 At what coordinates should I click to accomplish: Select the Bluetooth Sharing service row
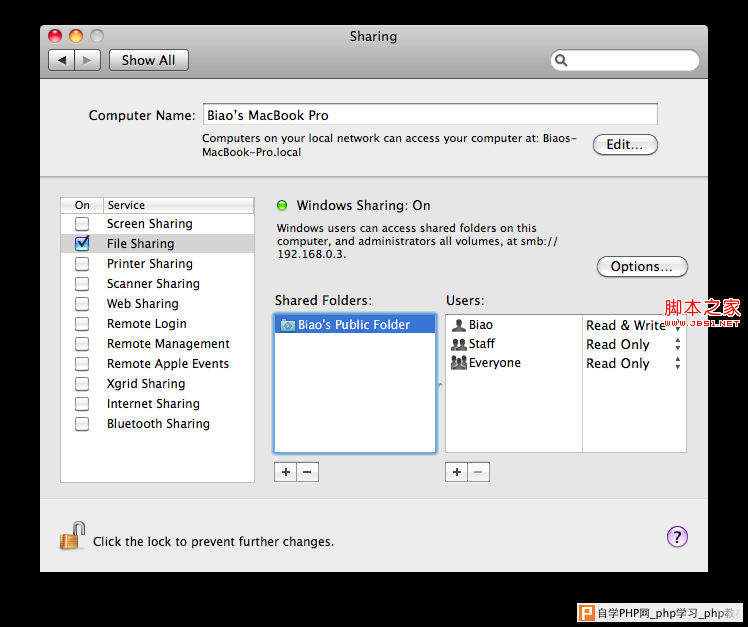click(157, 424)
